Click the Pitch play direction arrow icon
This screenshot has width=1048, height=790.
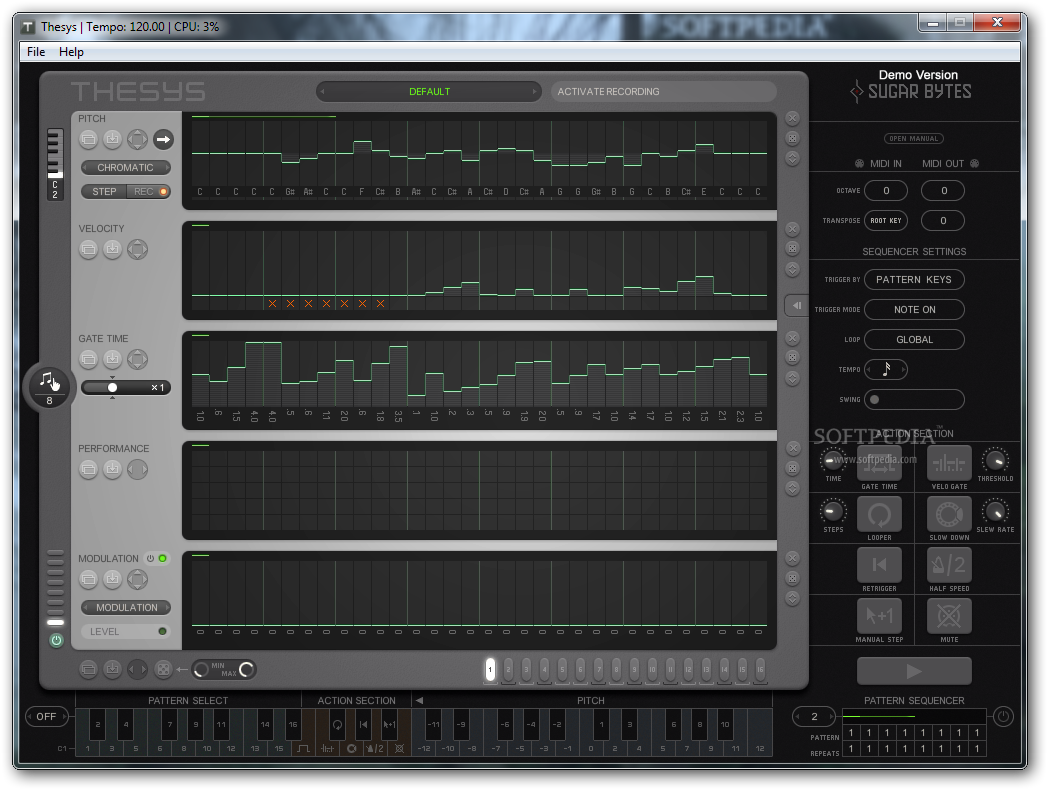[x=163, y=140]
